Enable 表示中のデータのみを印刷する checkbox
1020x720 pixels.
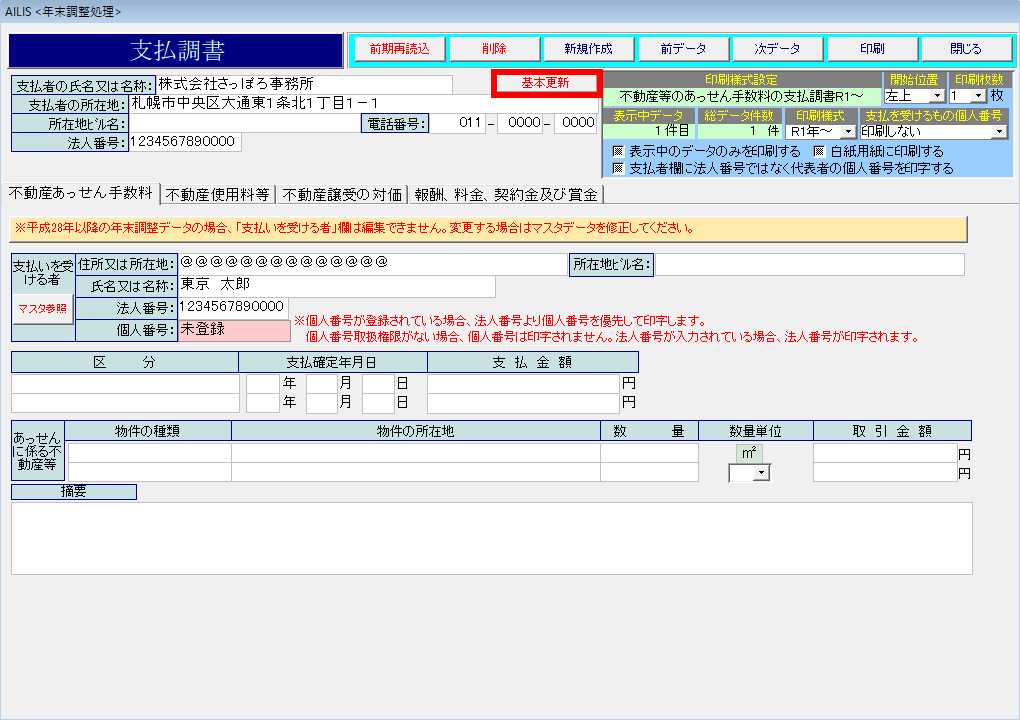[x=618, y=151]
